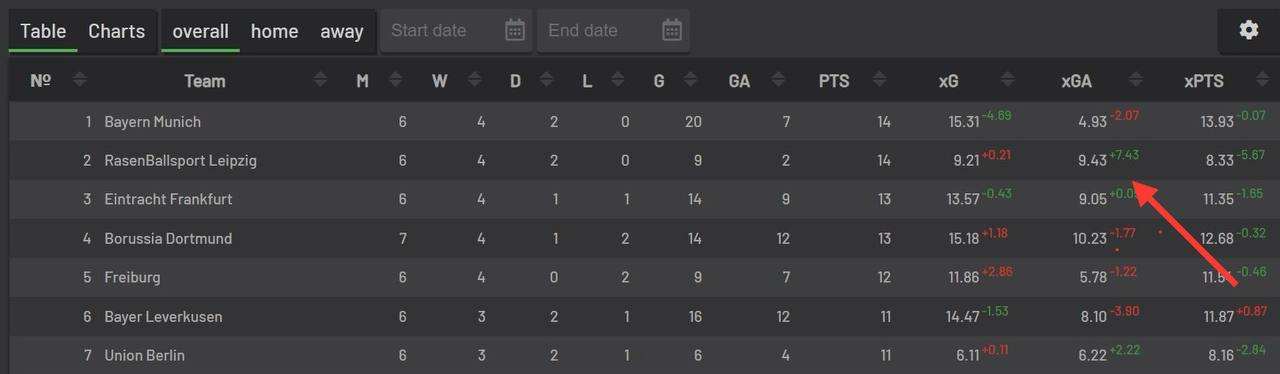The height and width of the screenshot is (374, 1280).
Task: Open calendar picker in Start date field
Action: coord(515,30)
